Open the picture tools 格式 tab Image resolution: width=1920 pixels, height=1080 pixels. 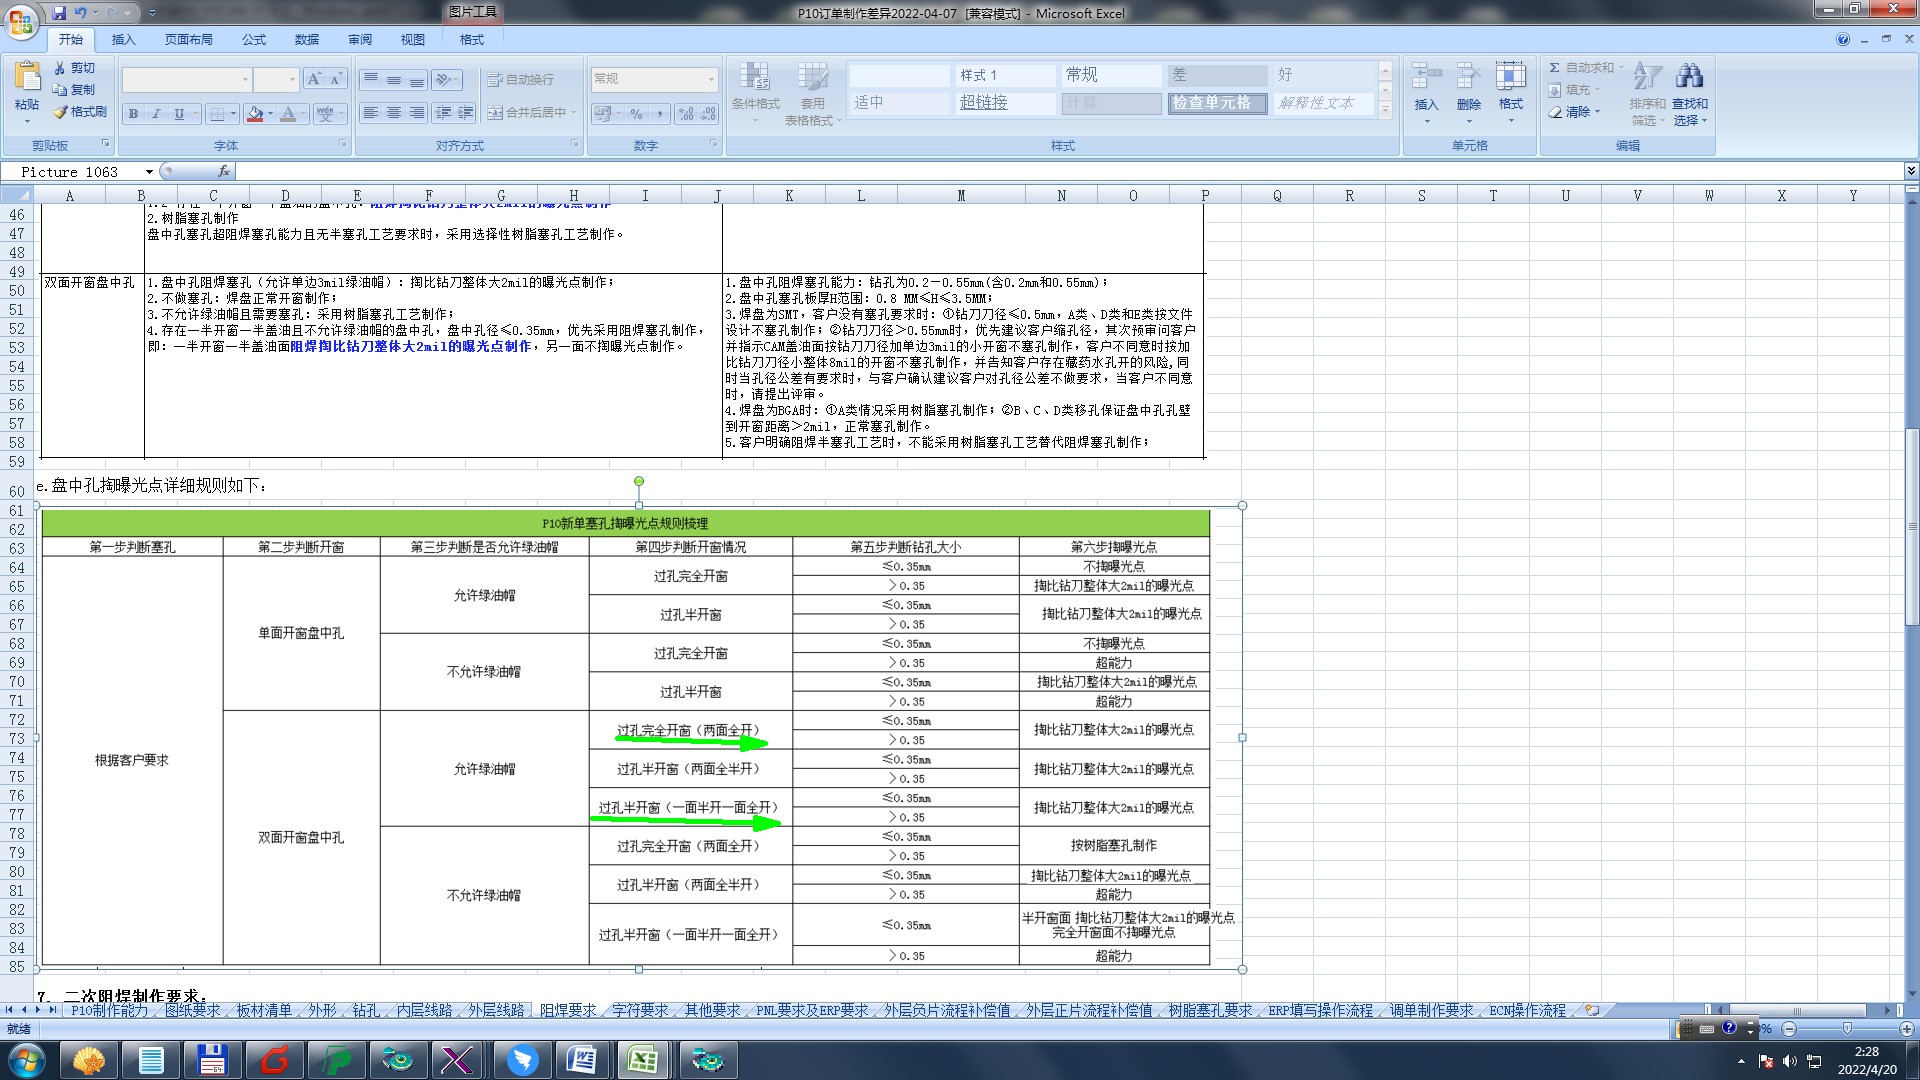[471, 40]
